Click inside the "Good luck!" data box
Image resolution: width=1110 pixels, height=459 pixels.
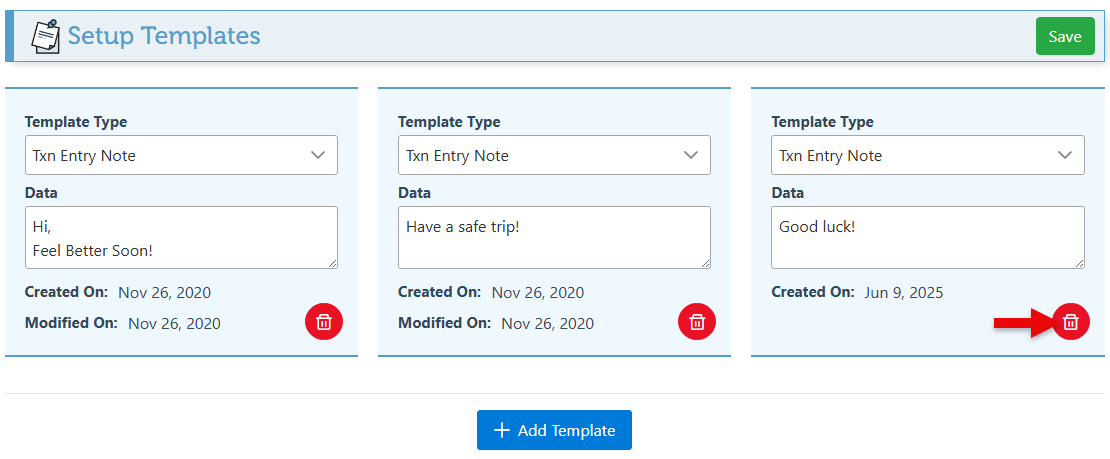(x=927, y=237)
